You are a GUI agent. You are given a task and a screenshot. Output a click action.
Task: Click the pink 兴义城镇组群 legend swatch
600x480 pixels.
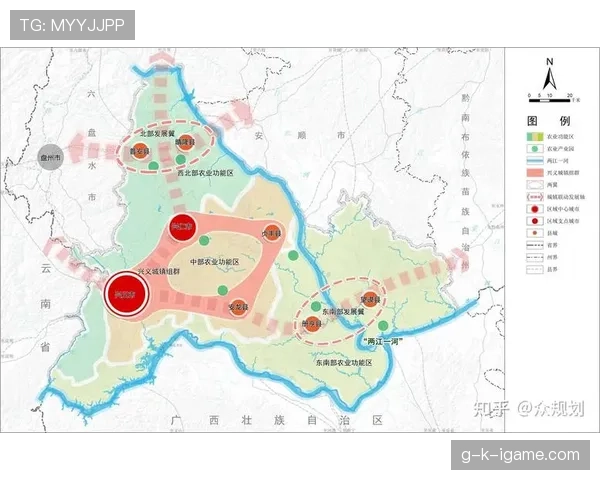[534, 171]
